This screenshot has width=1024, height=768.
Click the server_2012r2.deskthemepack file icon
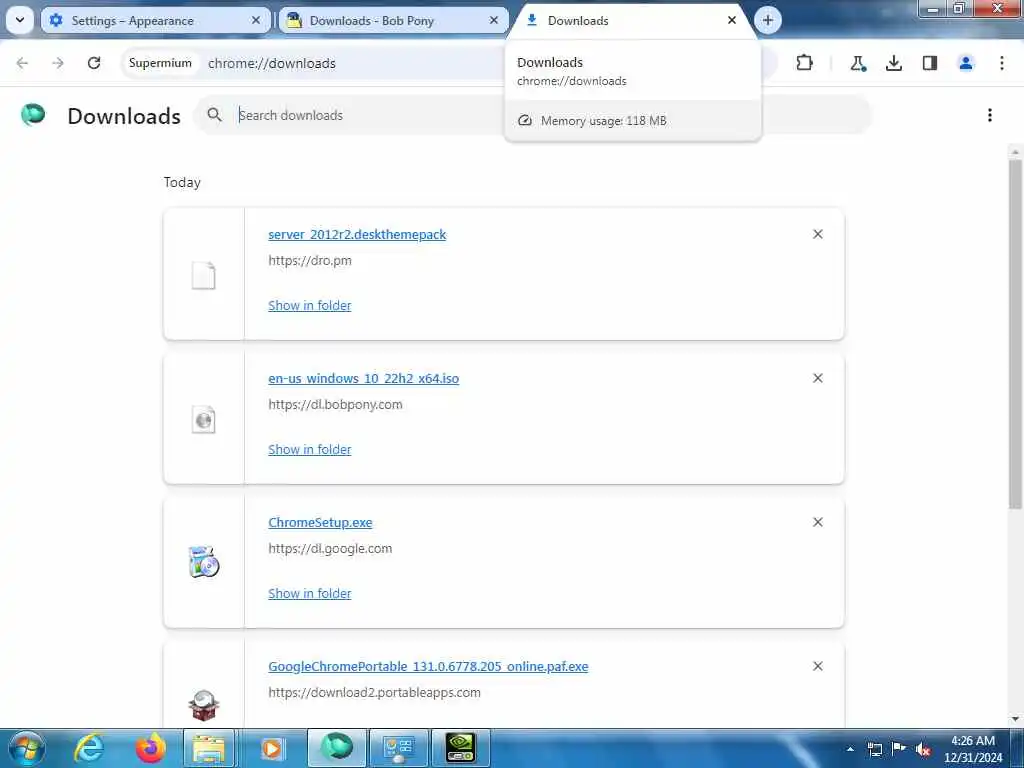[203, 276]
